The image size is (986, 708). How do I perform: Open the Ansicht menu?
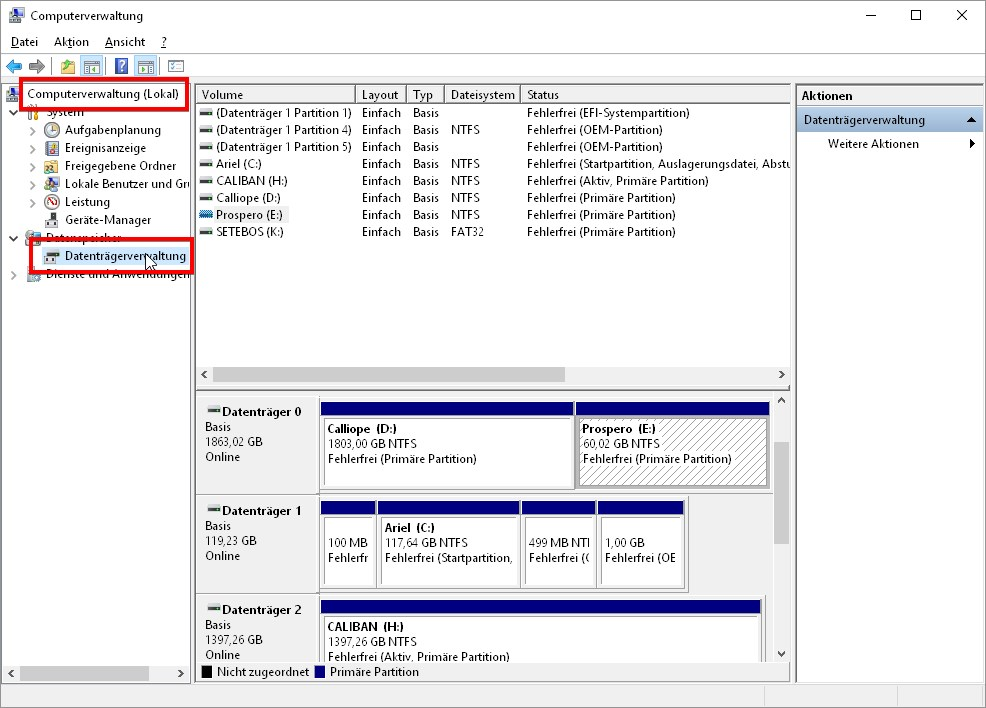click(x=125, y=42)
